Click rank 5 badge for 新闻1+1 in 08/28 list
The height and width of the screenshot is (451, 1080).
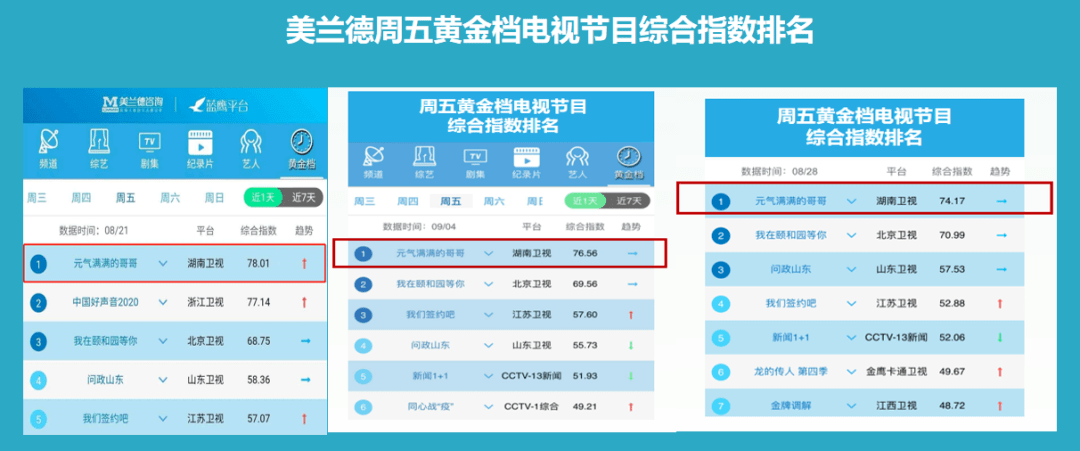[721, 337]
